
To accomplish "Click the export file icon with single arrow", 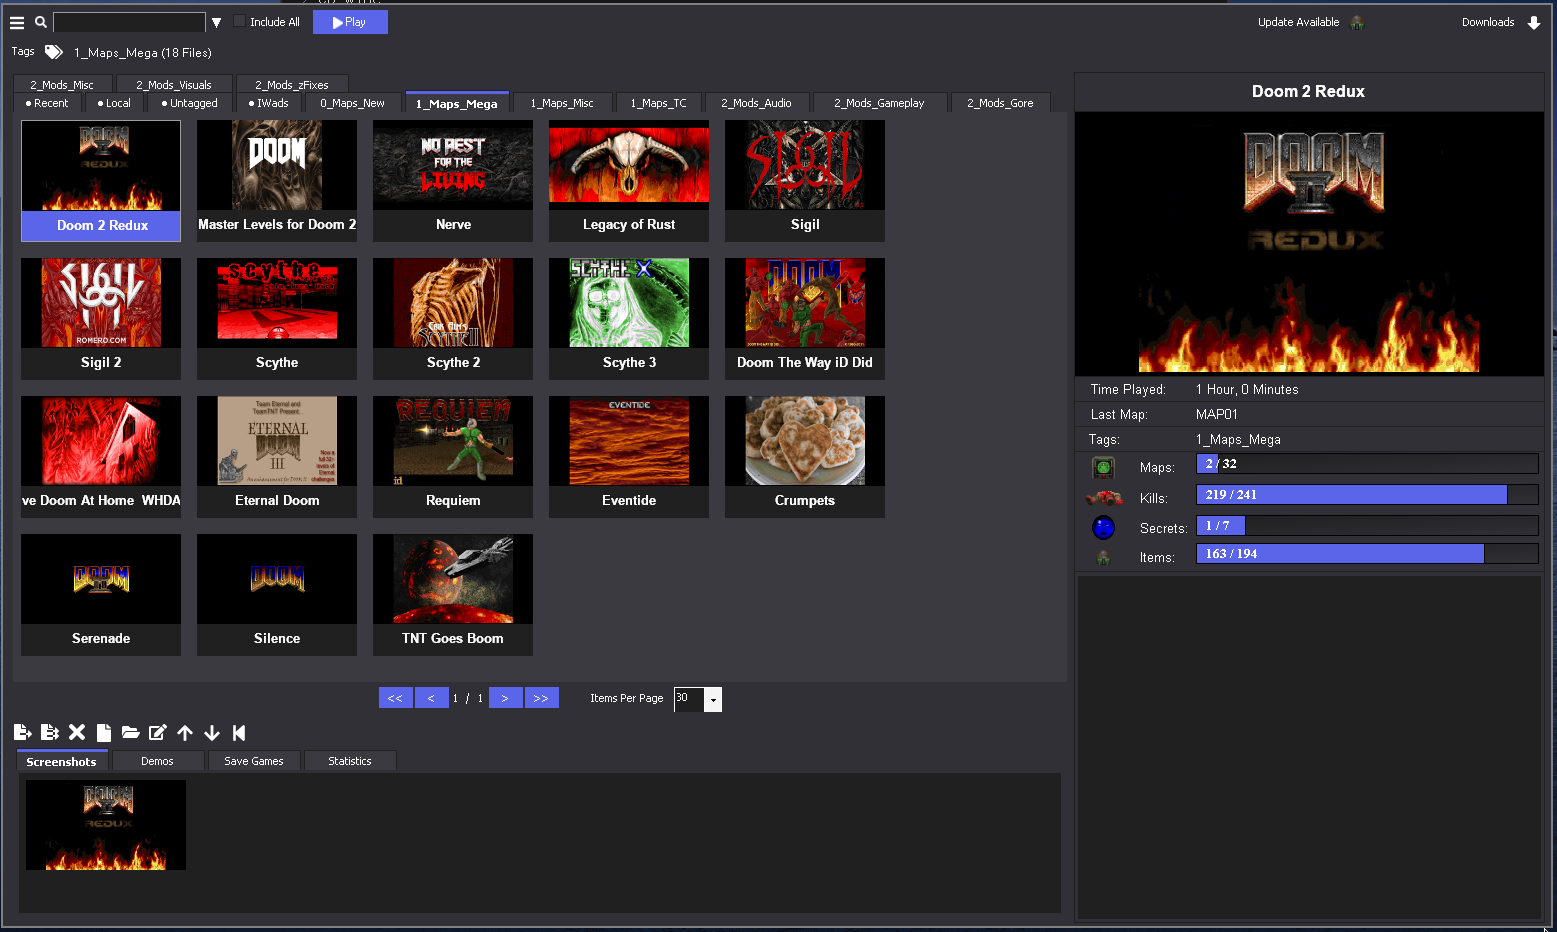I will [x=22, y=733].
